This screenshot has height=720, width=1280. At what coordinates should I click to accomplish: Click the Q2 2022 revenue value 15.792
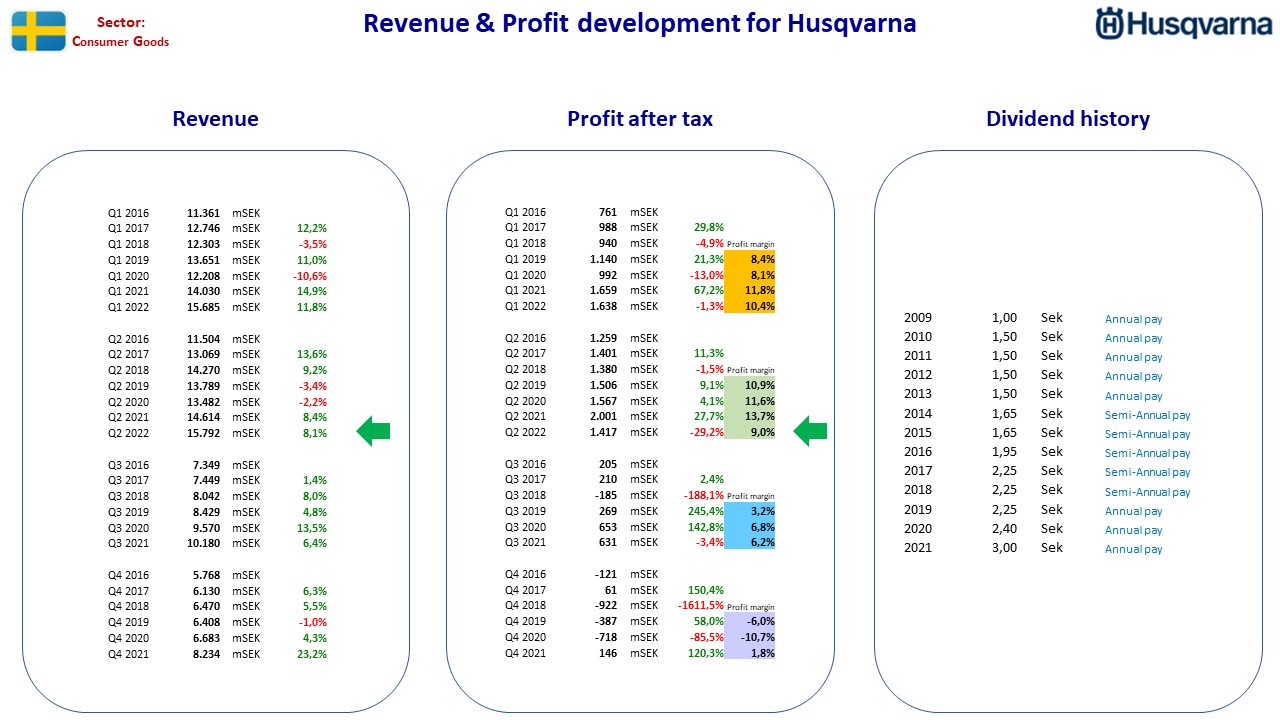coord(203,433)
